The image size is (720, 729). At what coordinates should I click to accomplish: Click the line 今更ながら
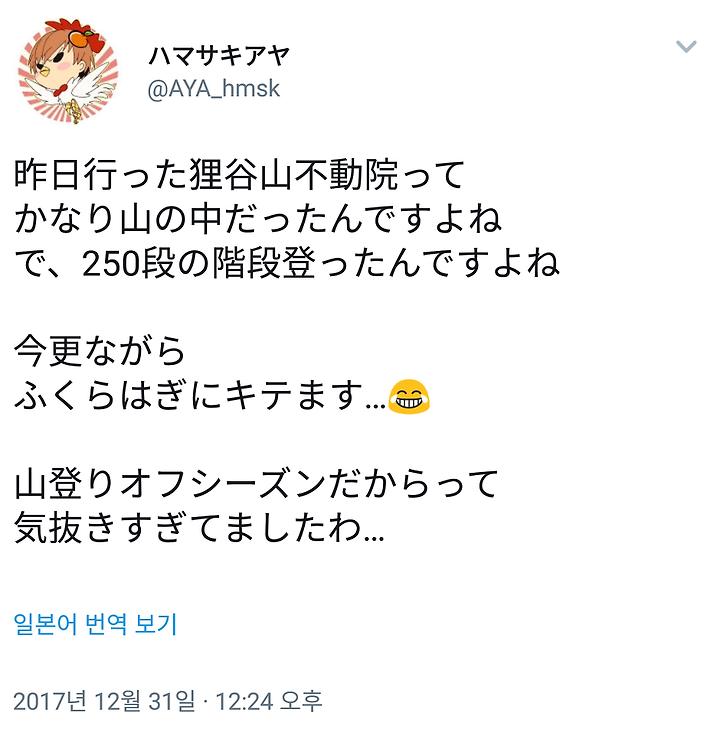[x=99, y=351]
